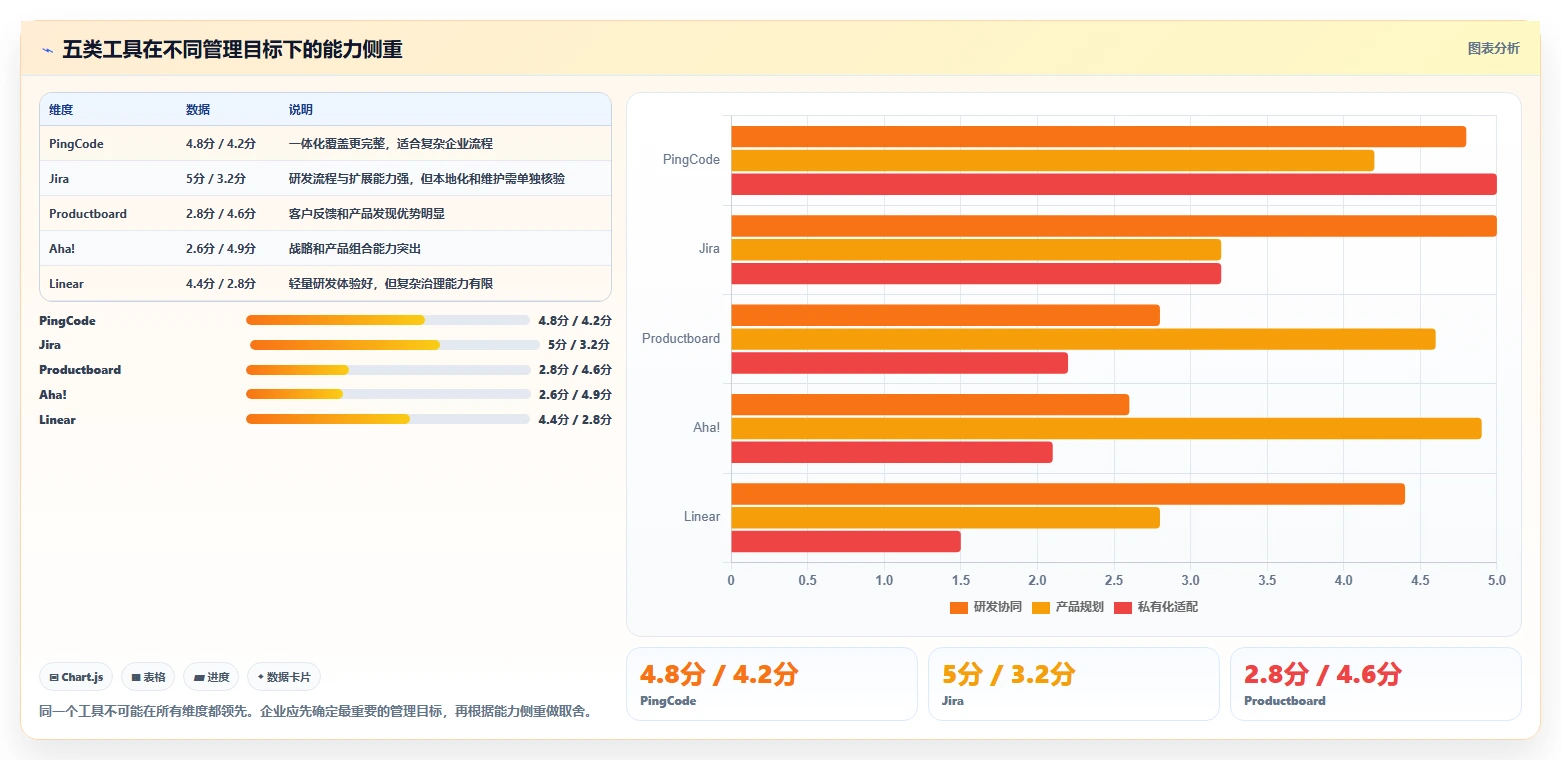Select the 数据卡片 chip
This screenshot has height=760, width=1561.
coord(284,677)
